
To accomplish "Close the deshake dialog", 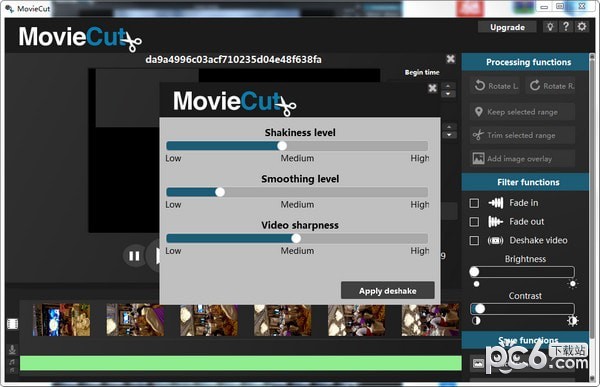I will 432,88.
